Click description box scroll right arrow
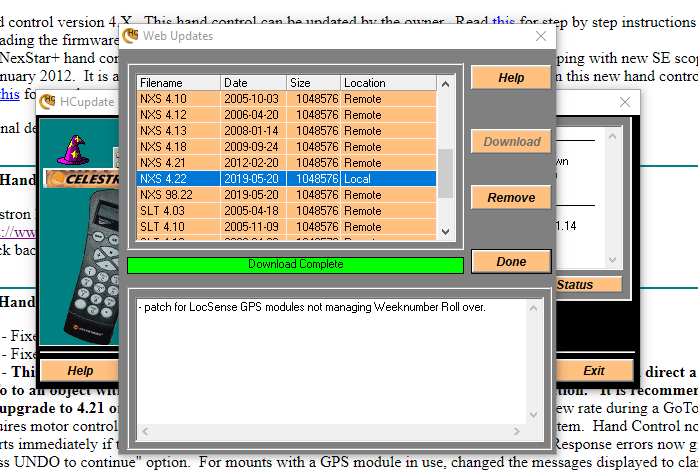Viewport: 698px width, 470px height. 516,431
